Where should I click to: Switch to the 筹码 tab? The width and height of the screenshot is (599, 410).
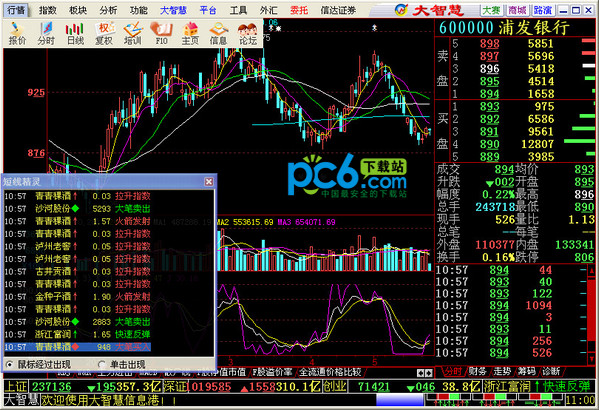(x=526, y=371)
